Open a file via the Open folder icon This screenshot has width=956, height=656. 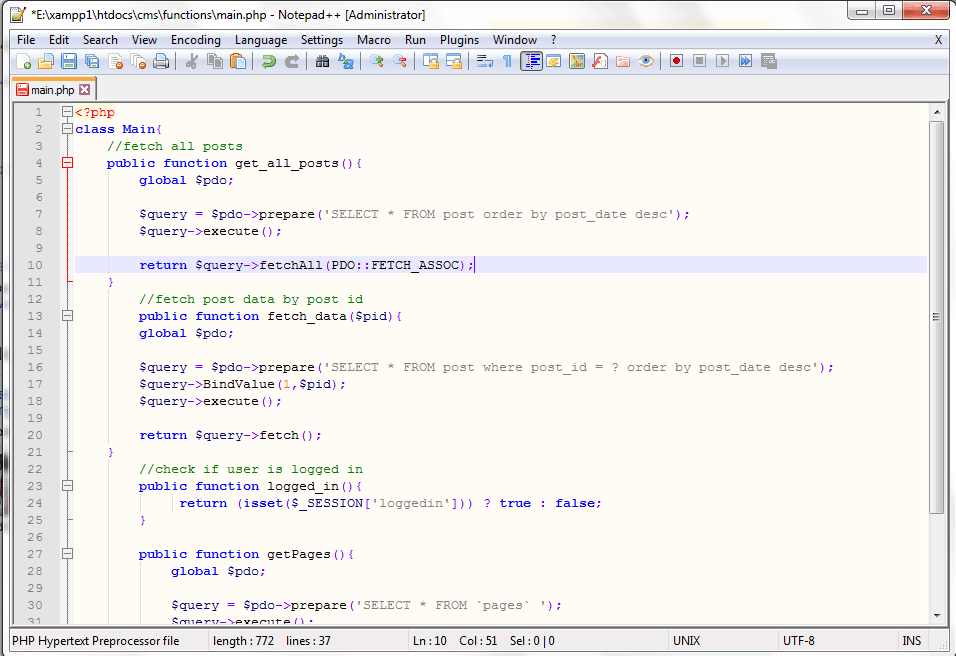[46, 61]
